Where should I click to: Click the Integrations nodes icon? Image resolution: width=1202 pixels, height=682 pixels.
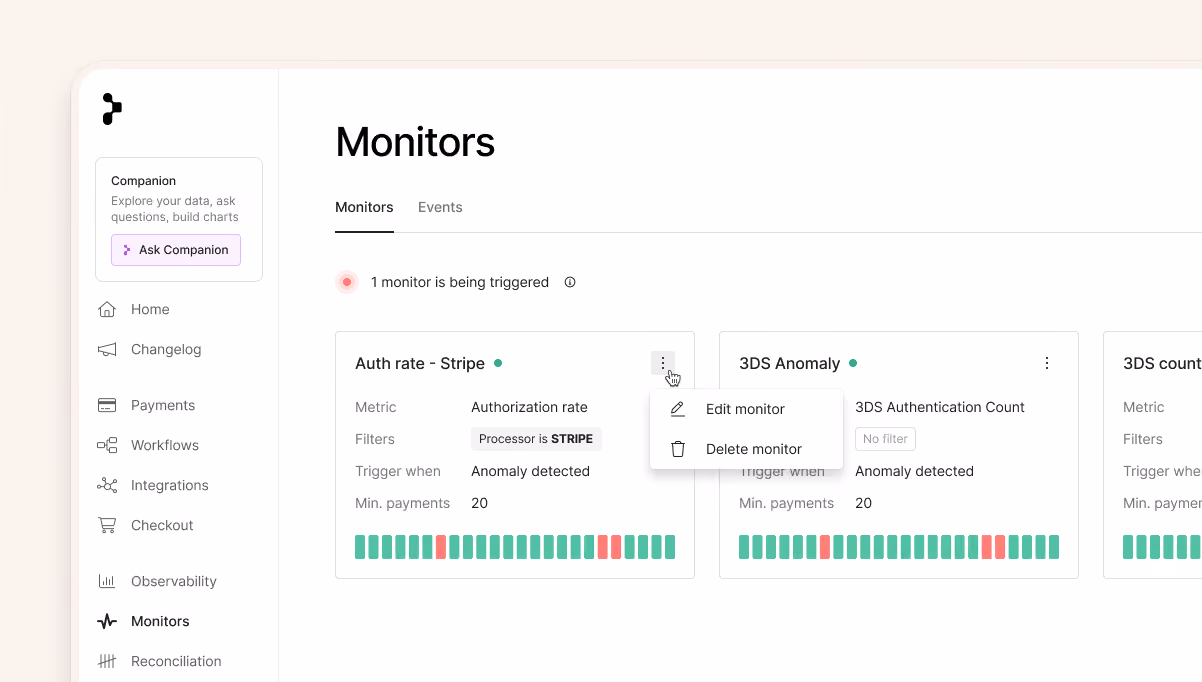[107, 485]
